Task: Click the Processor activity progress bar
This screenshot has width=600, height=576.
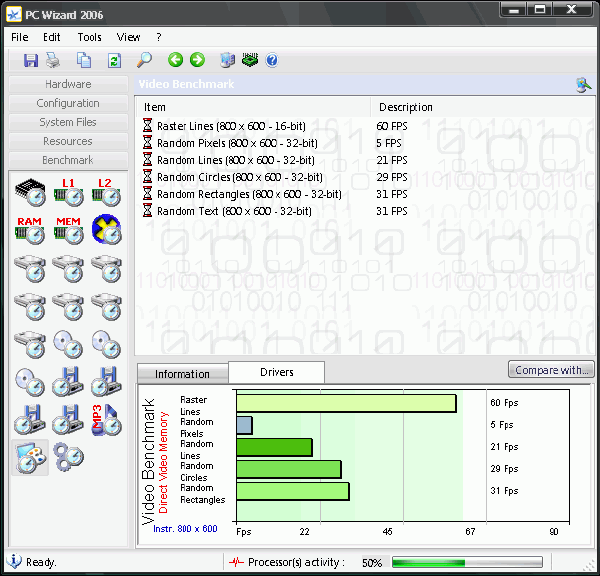Action: [467, 562]
